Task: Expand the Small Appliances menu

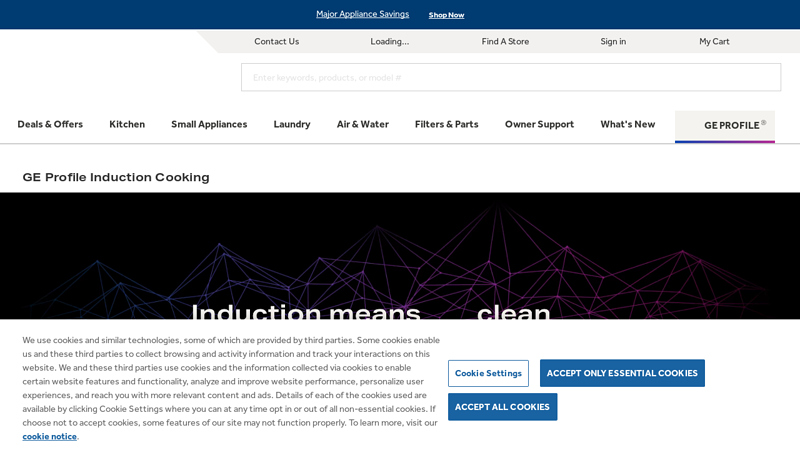Action: [x=209, y=124]
